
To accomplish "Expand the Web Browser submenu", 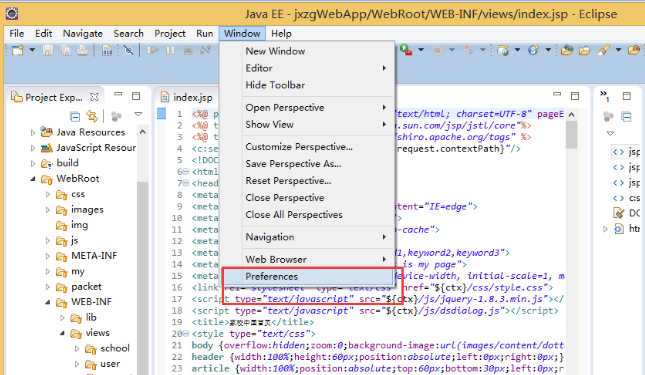I will 308,259.
